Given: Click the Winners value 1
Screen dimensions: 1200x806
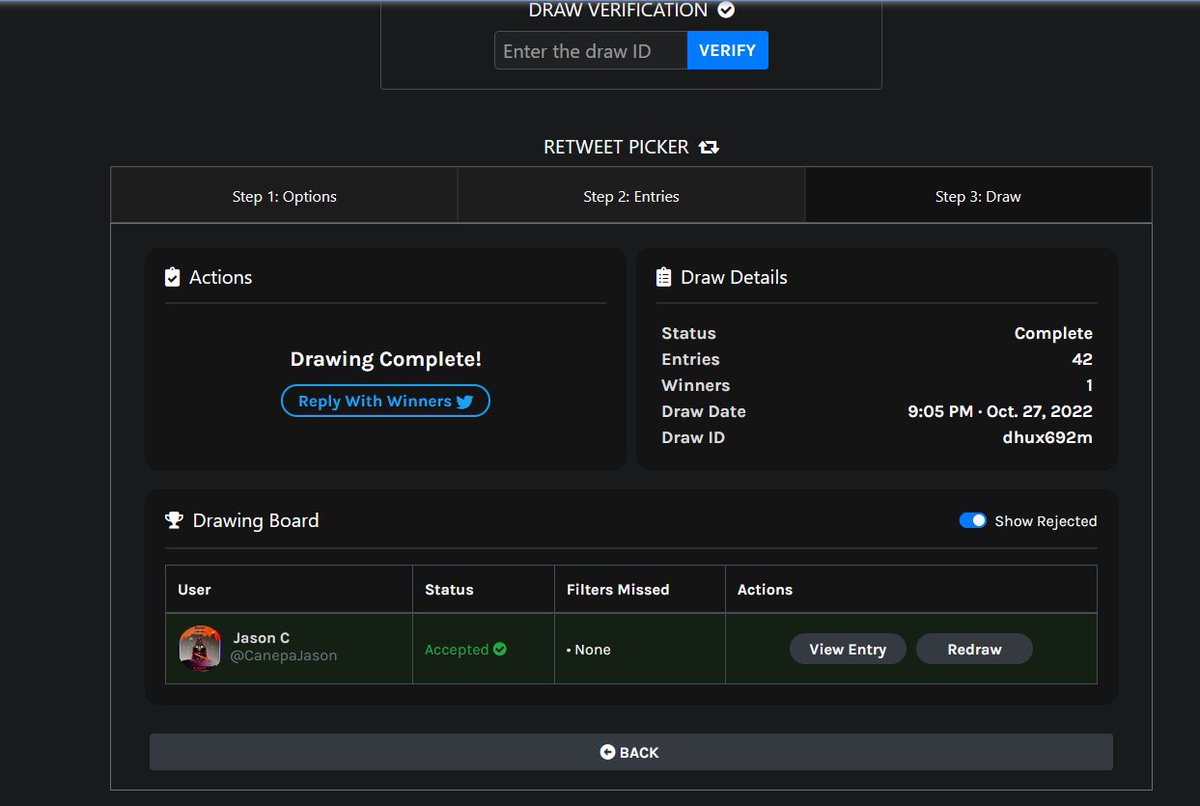Looking at the screenshot, I should 1089,385.
